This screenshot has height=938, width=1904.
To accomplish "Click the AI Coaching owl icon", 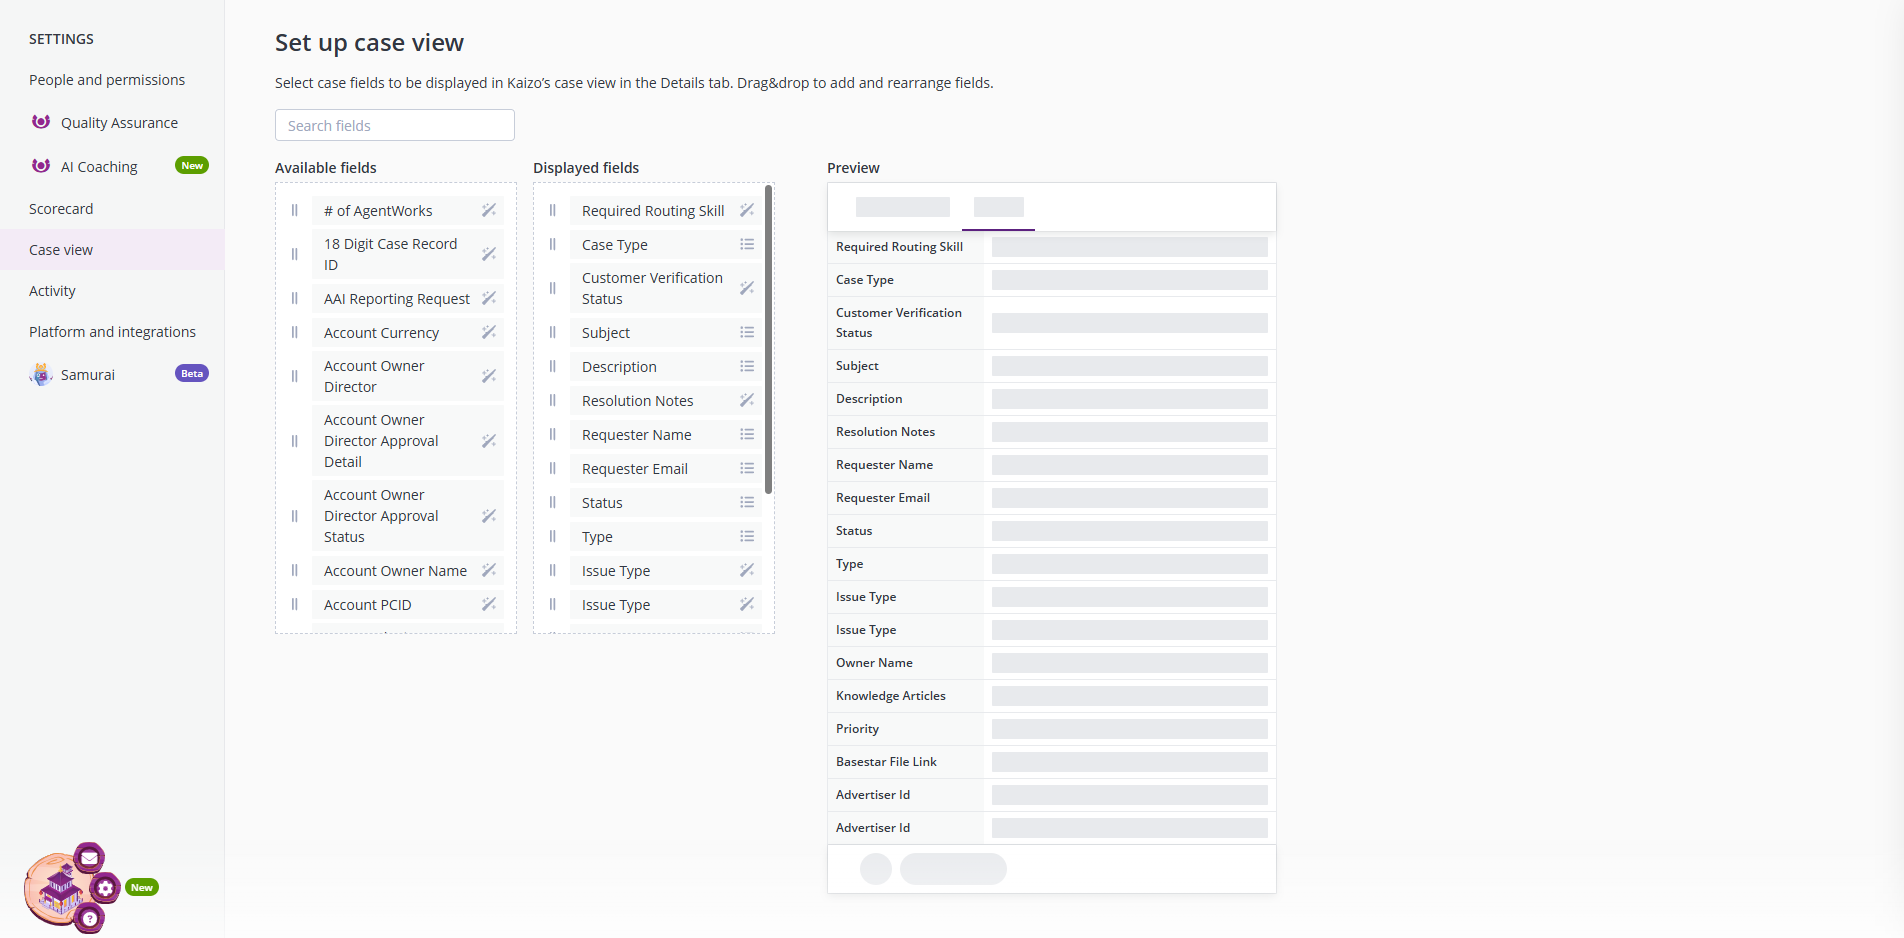I will pyautogui.click(x=41, y=166).
